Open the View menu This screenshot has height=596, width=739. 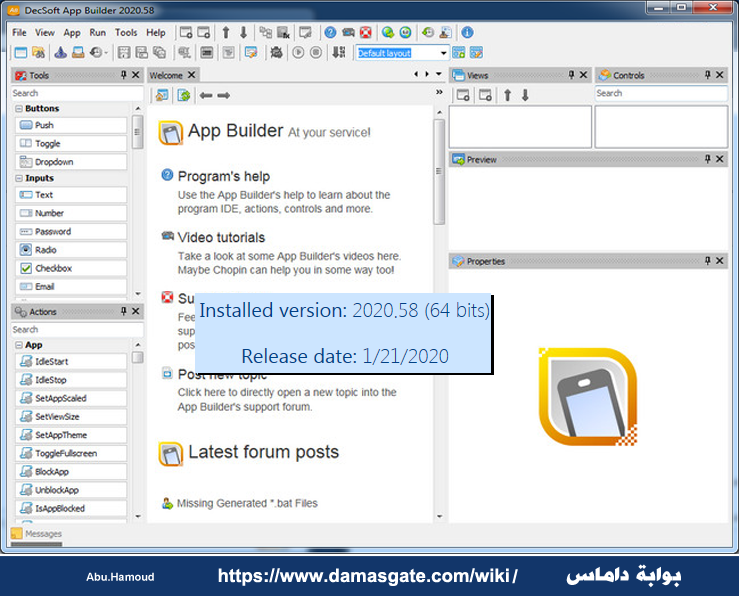coord(45,33)
